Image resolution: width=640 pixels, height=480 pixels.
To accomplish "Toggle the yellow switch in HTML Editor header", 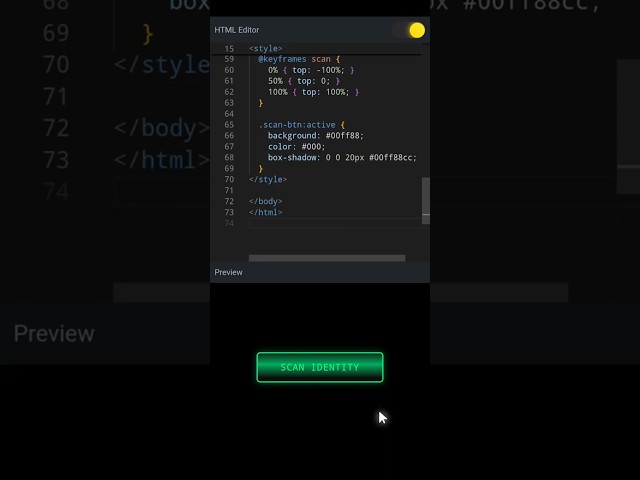I will [409, 30].
